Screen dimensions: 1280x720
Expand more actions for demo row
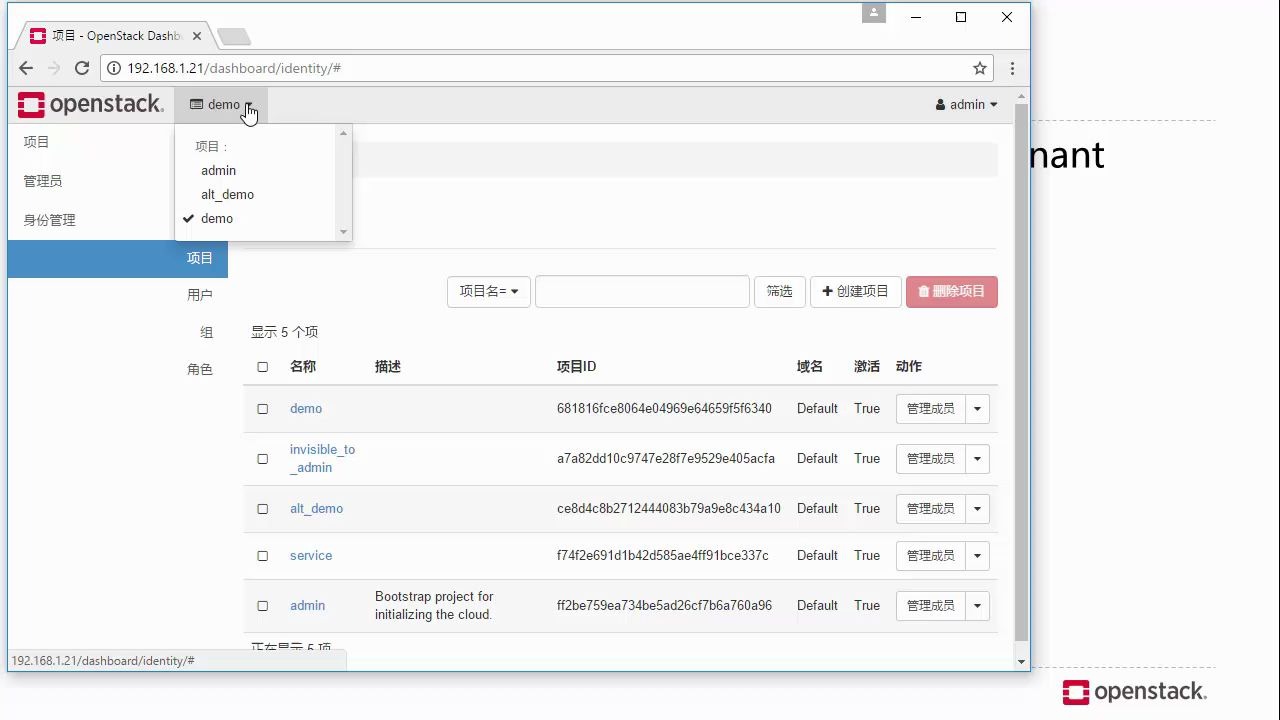pyautogui.click(x=977, y=408)
